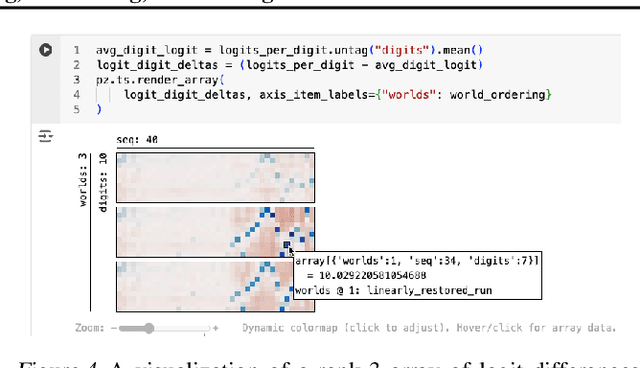The height and width of the screenshot is (368, 640).
Task: Click closing parenthesis on line 5
Action: 99,109
